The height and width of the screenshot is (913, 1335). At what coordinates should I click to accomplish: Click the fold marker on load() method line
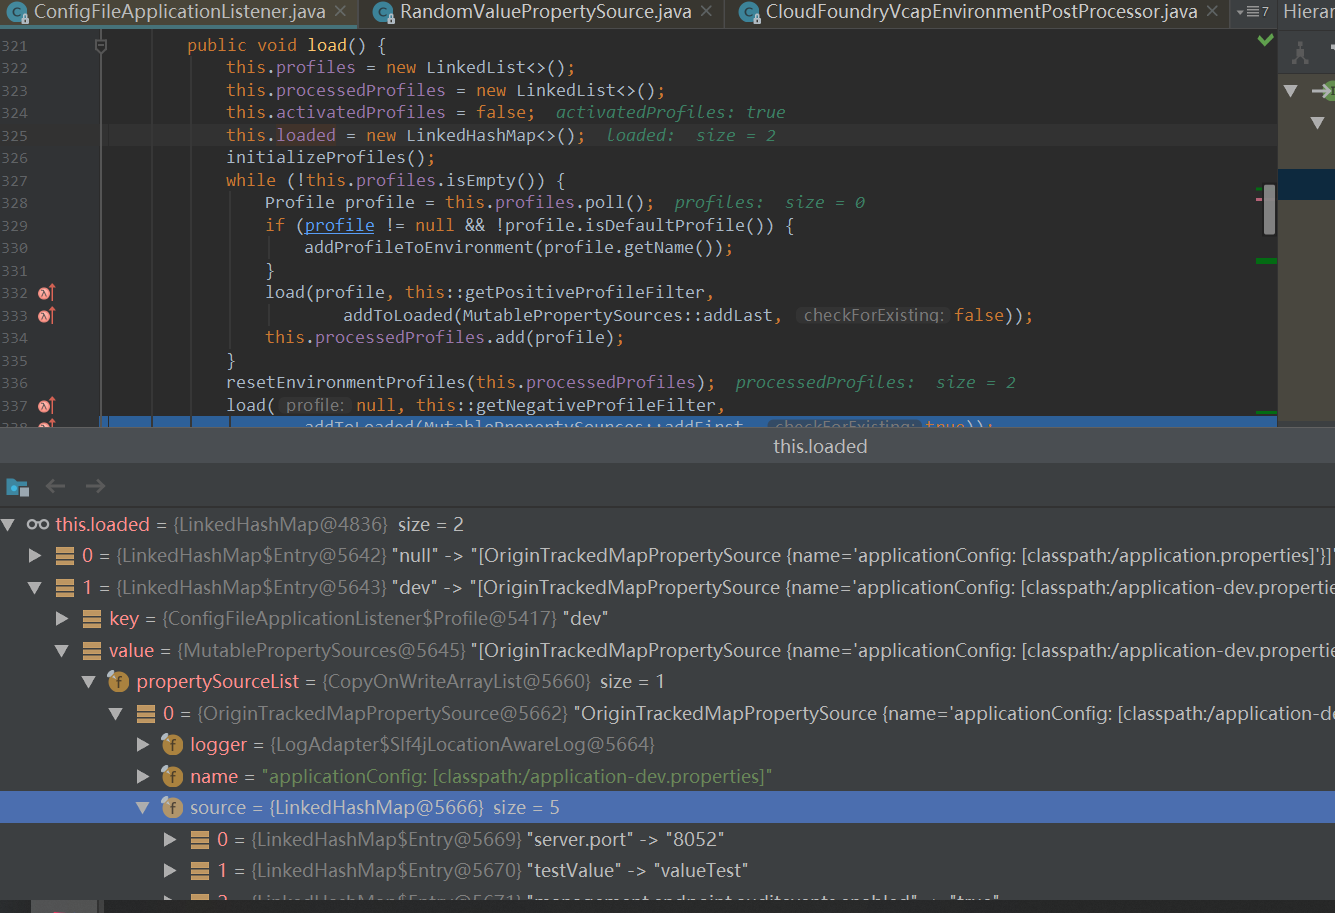100,46
